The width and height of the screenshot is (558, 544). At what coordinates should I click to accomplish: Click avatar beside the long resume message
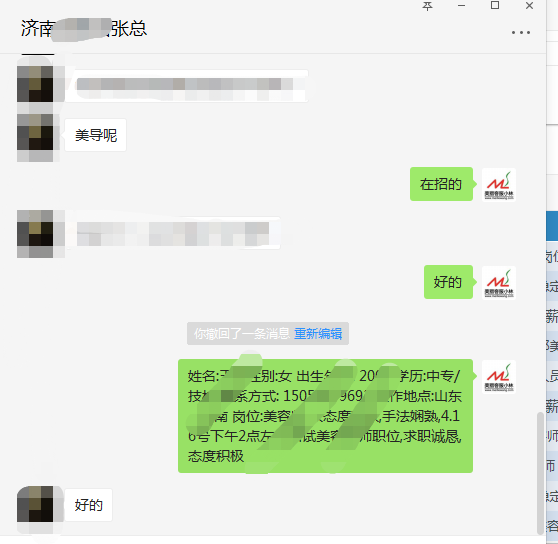click(499, 377)
